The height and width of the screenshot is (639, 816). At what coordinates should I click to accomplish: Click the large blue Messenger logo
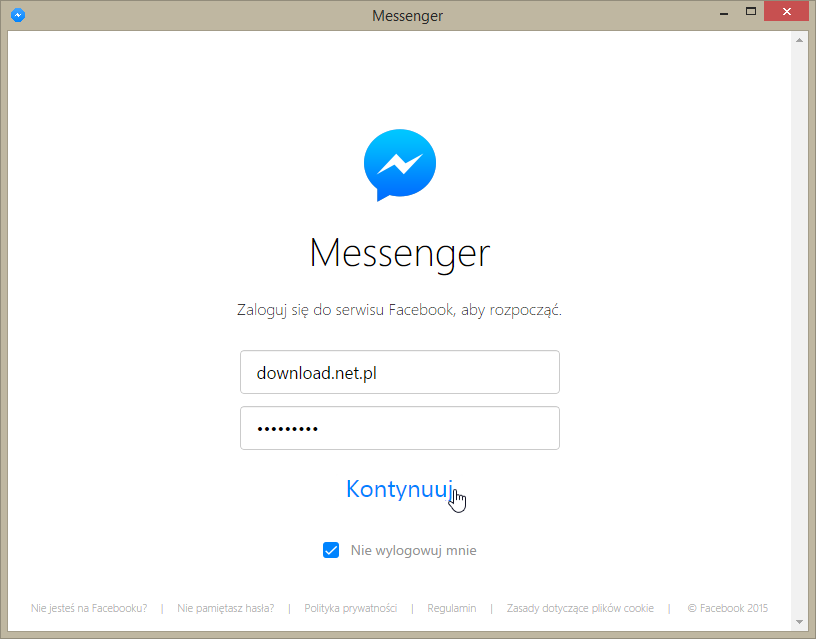(x=400, y=165)
